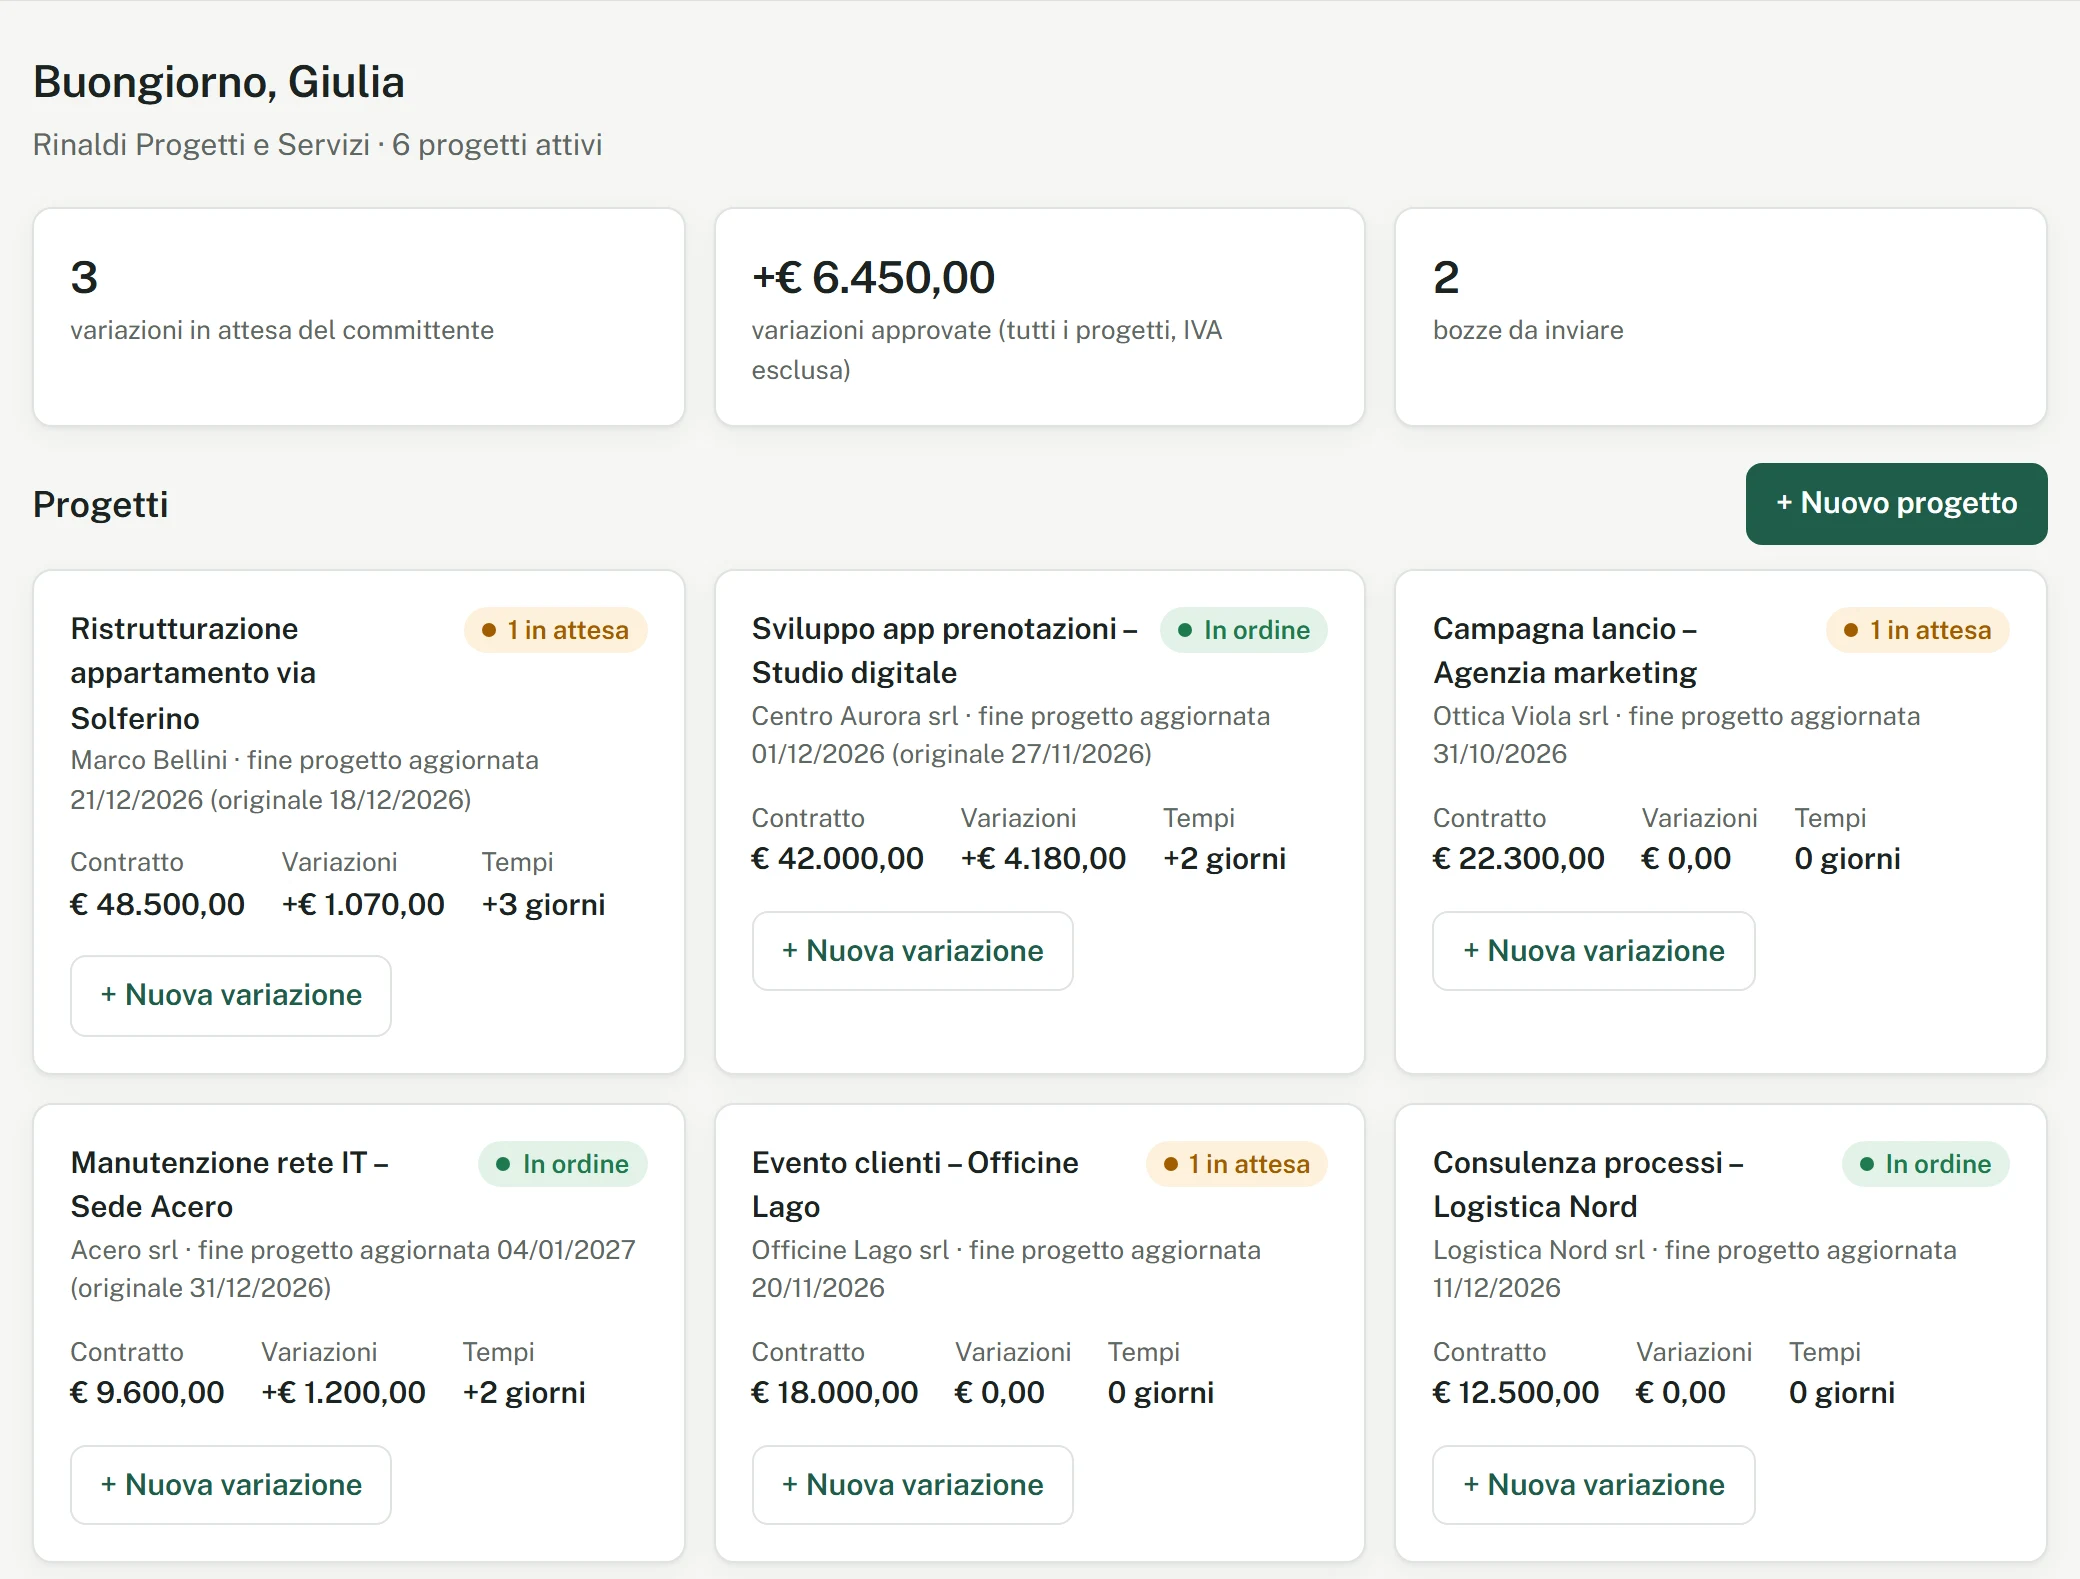Click the 'Buongiorno, Giulia' heading
This screenshot has width=2080, height=1579.
(x=219, y=82)
